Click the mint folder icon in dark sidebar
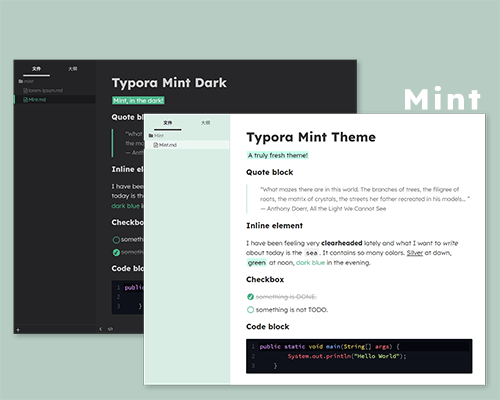The height and width of the screenshot is (400, 500). click(21, 81)
